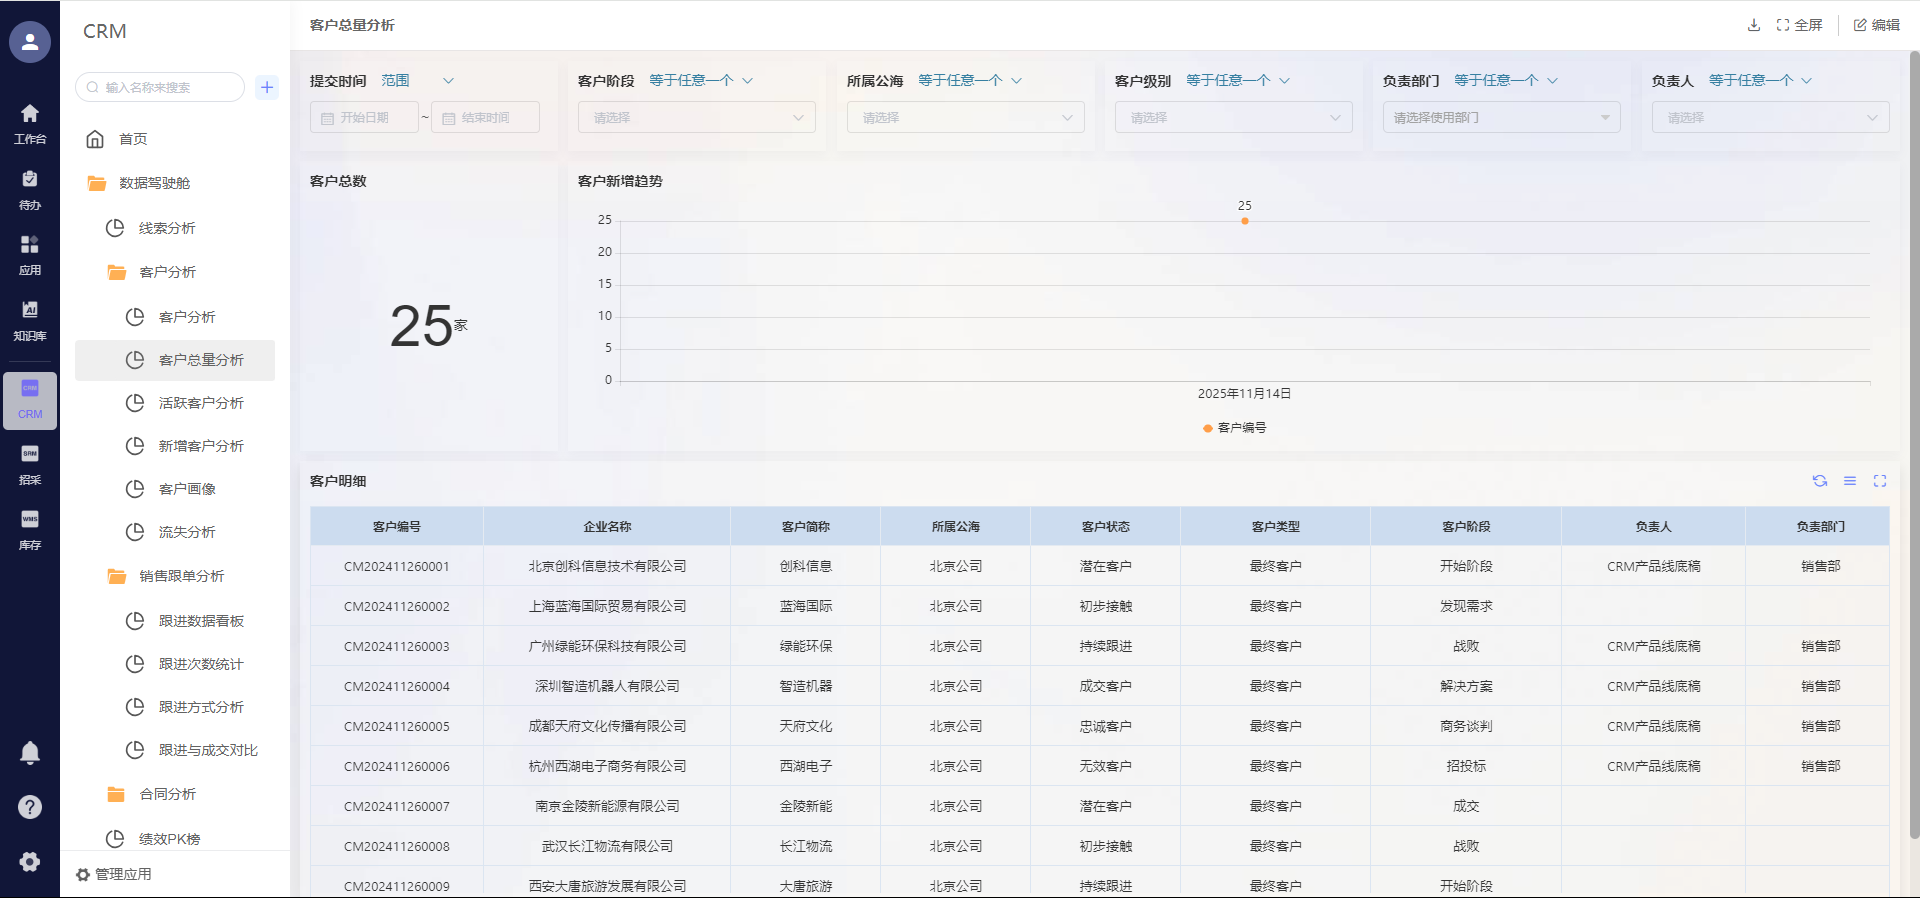Open 活跃客户分析 in the sidebar
This screenshot has height=898, width=1920.
click(x=201, y=403)
